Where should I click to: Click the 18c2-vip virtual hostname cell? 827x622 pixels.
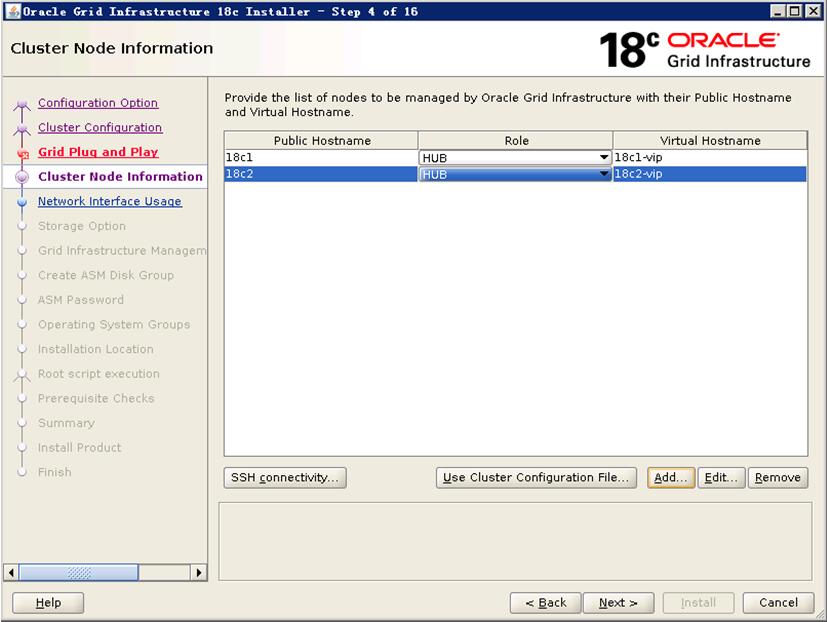[710, 174]
